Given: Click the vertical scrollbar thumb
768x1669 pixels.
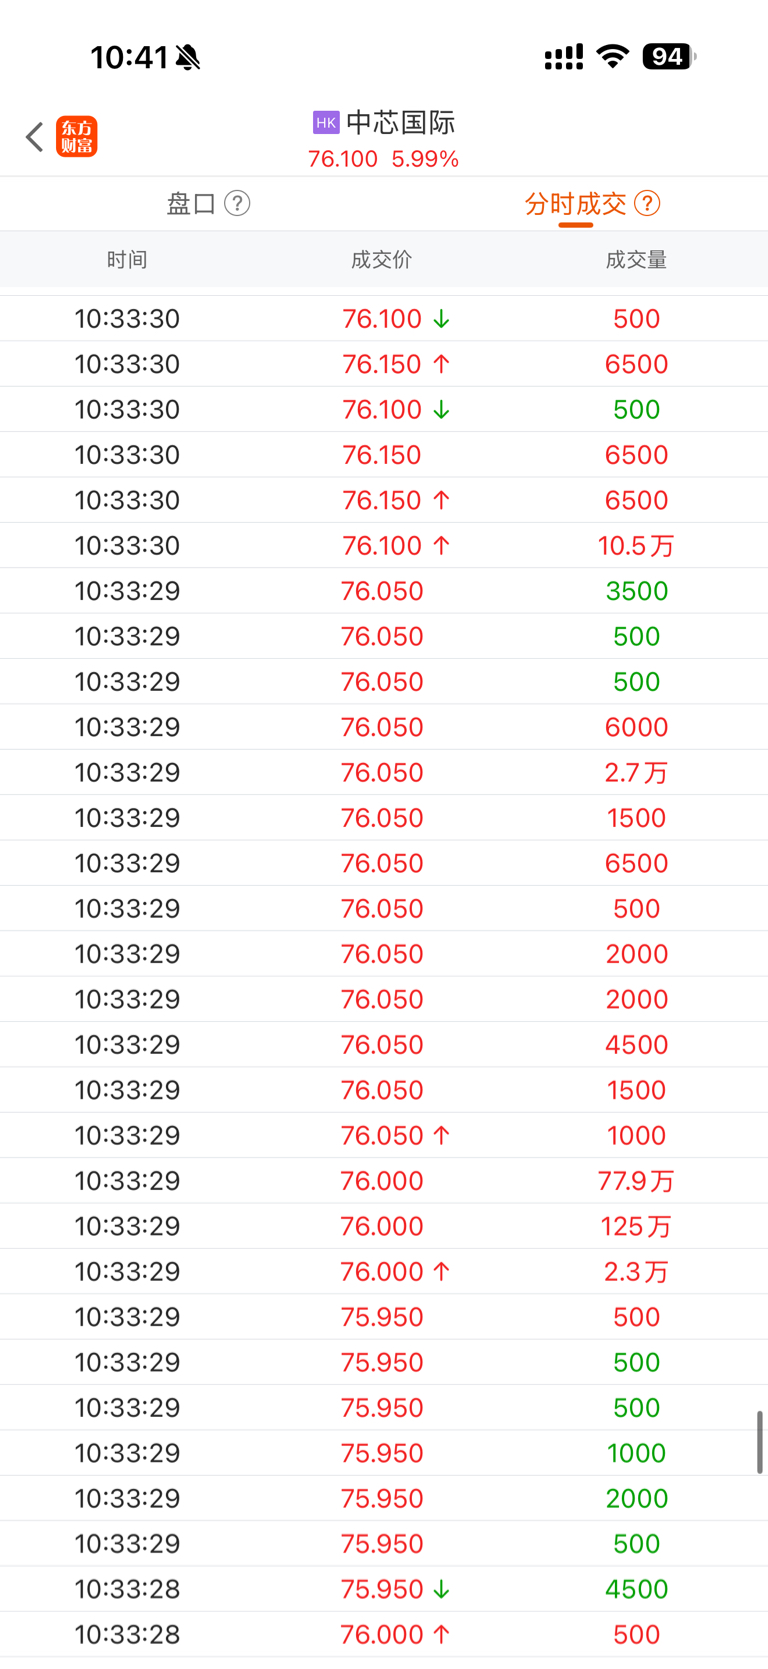Looking at the screenshot, I should 759,1442.
